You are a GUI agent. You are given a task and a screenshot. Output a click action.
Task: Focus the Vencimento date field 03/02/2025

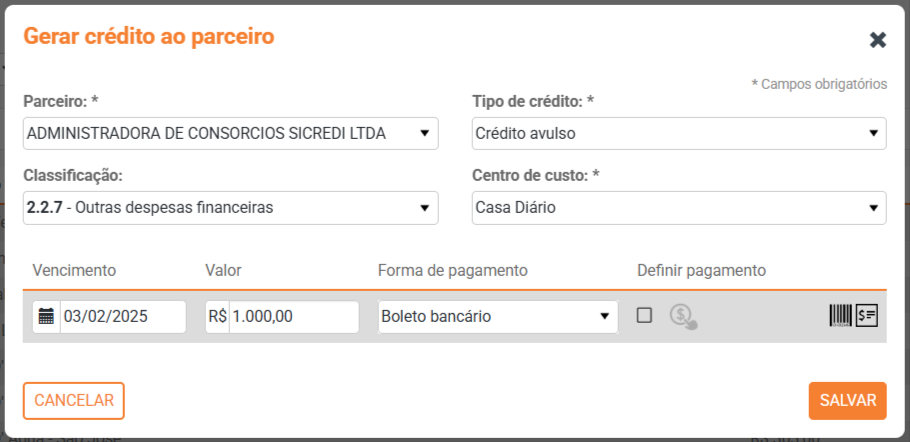pos(122,317)
